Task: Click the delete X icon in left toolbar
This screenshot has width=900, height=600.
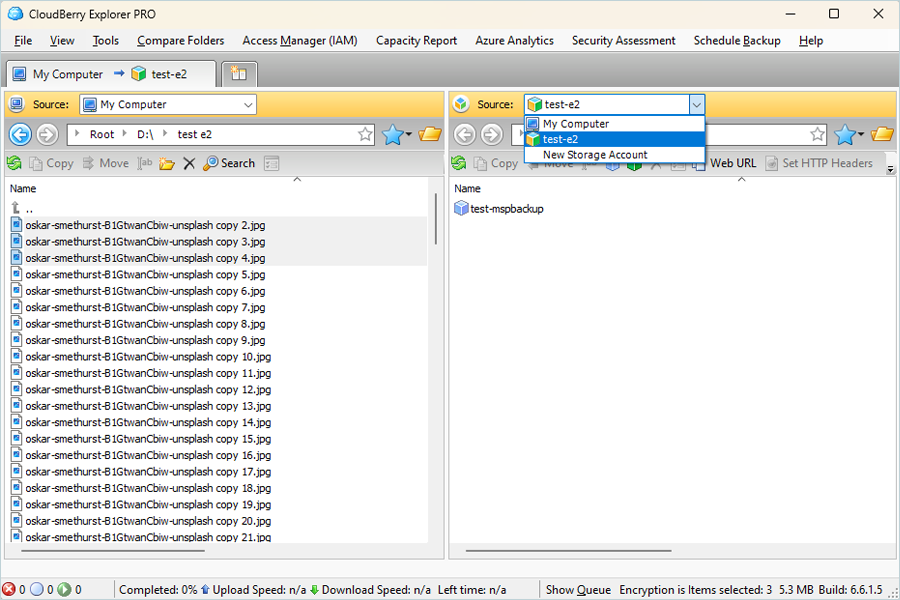Action: point(189,164)
